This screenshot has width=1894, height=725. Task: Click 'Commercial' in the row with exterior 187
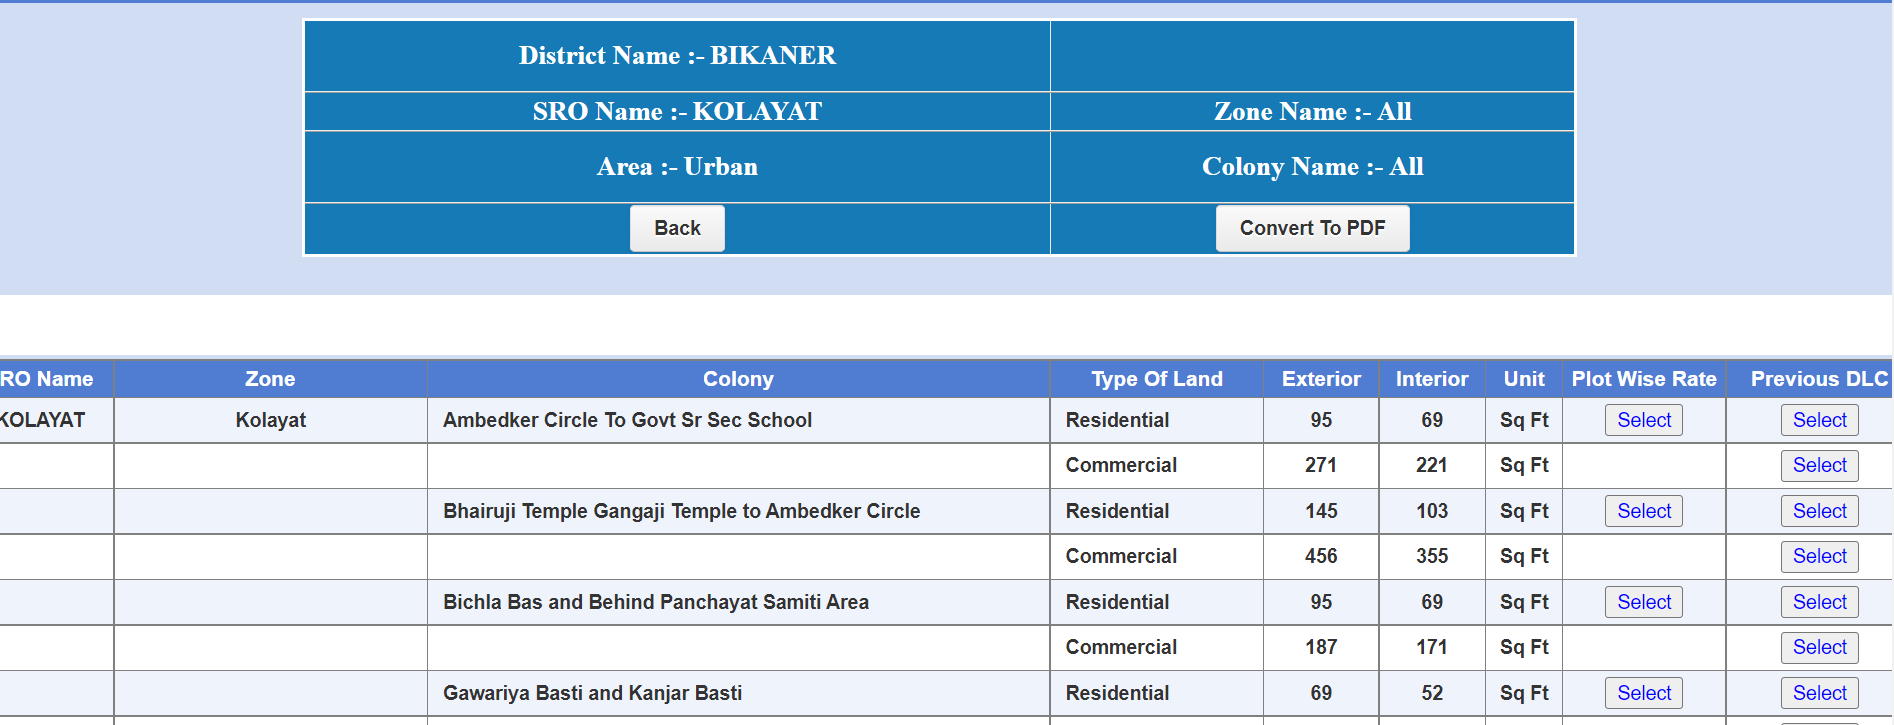pos(1121,647)
